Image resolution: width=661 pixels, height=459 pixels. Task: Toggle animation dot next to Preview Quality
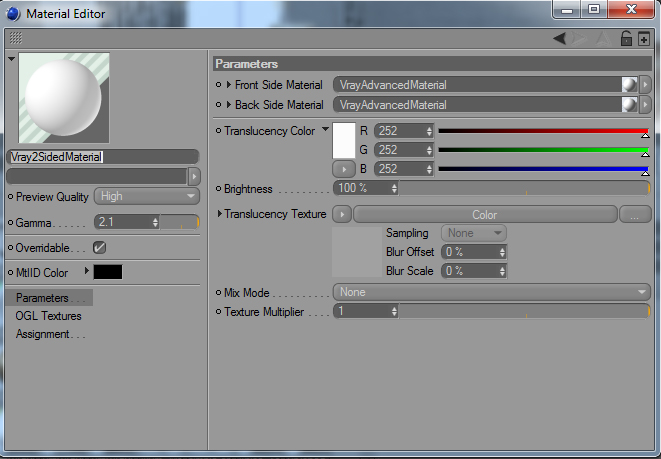tap(11, 196)
